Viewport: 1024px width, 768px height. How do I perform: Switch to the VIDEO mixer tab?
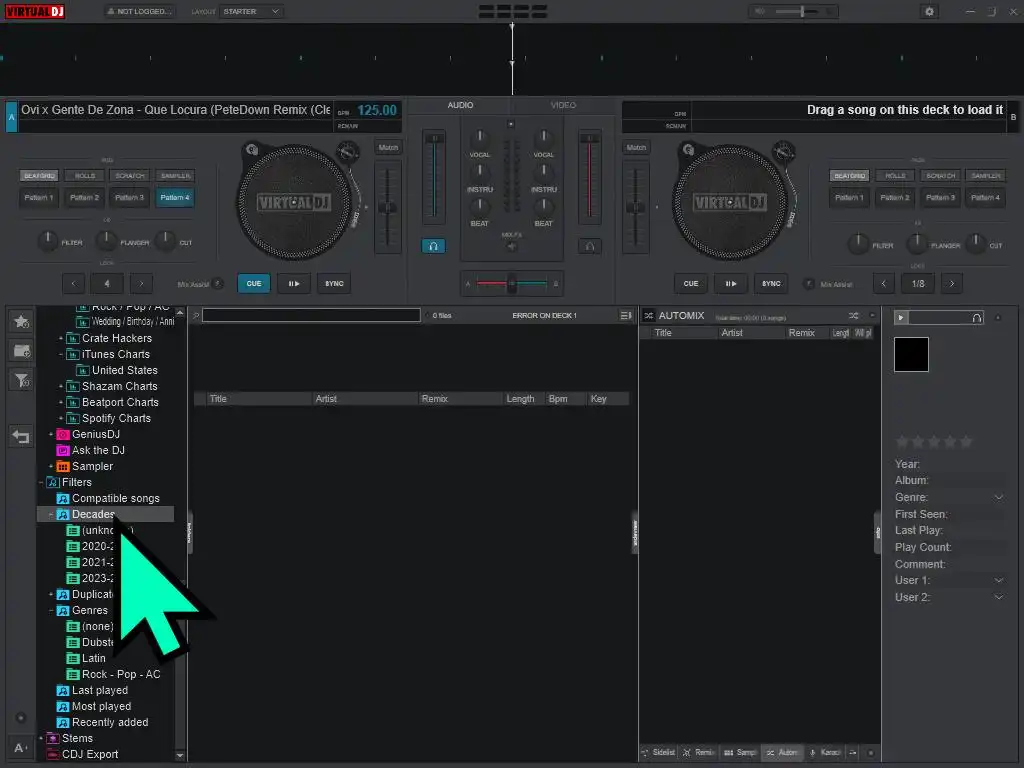[x=563, y=105]
